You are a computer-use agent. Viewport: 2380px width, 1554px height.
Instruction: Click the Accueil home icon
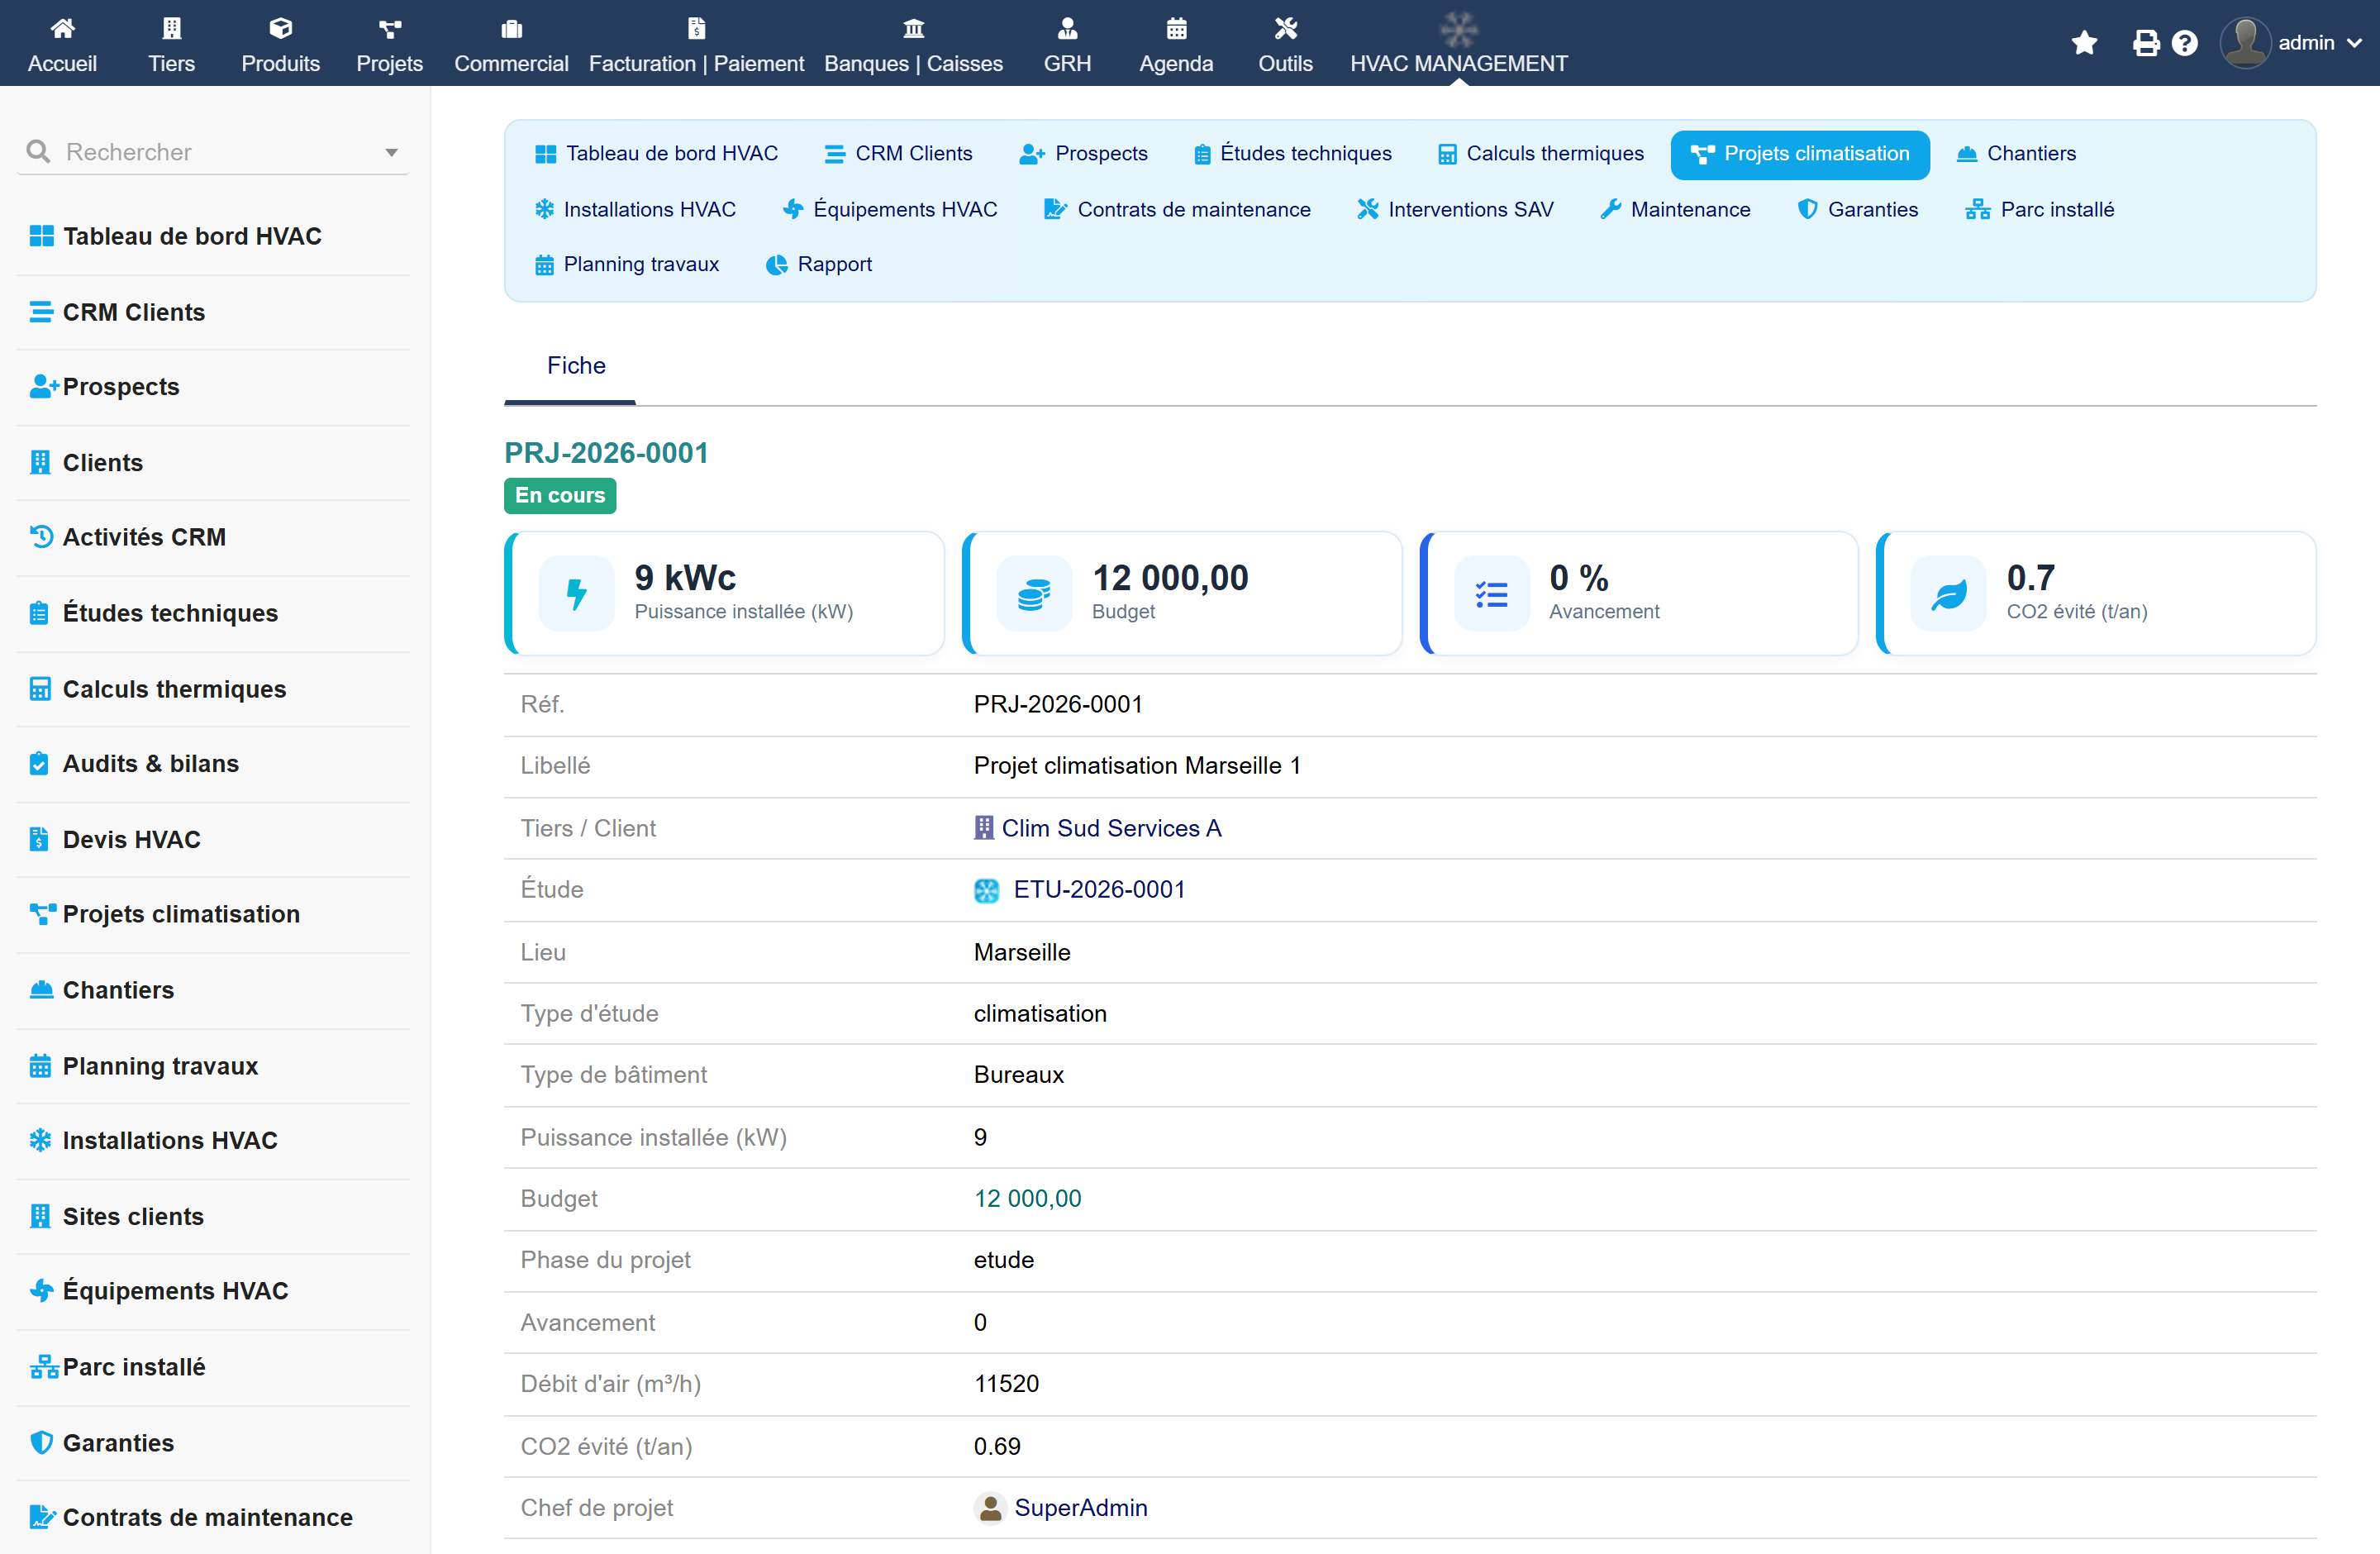pos(62,28)
